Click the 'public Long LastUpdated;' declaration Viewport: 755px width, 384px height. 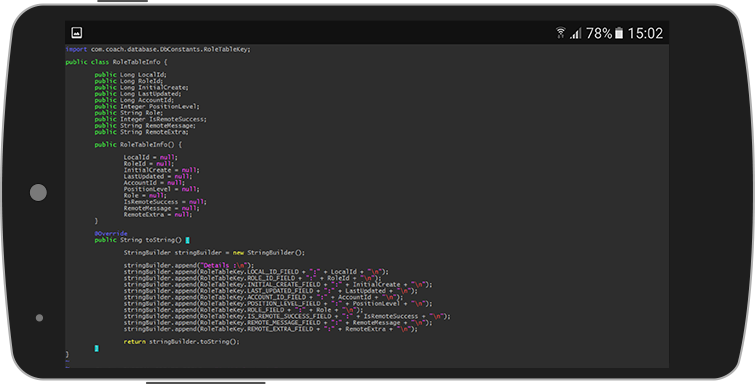[x=138, y=93]
